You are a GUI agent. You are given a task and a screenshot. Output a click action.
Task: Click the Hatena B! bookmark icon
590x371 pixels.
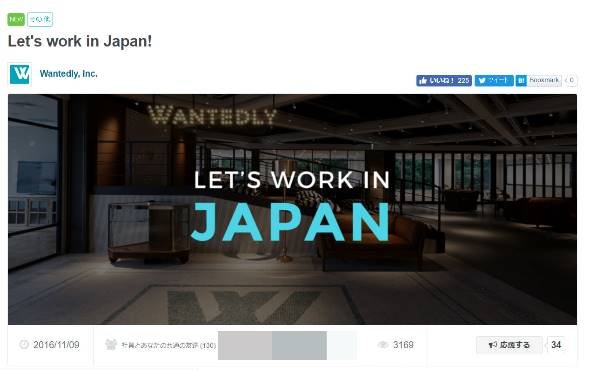[x=521, y=81]
